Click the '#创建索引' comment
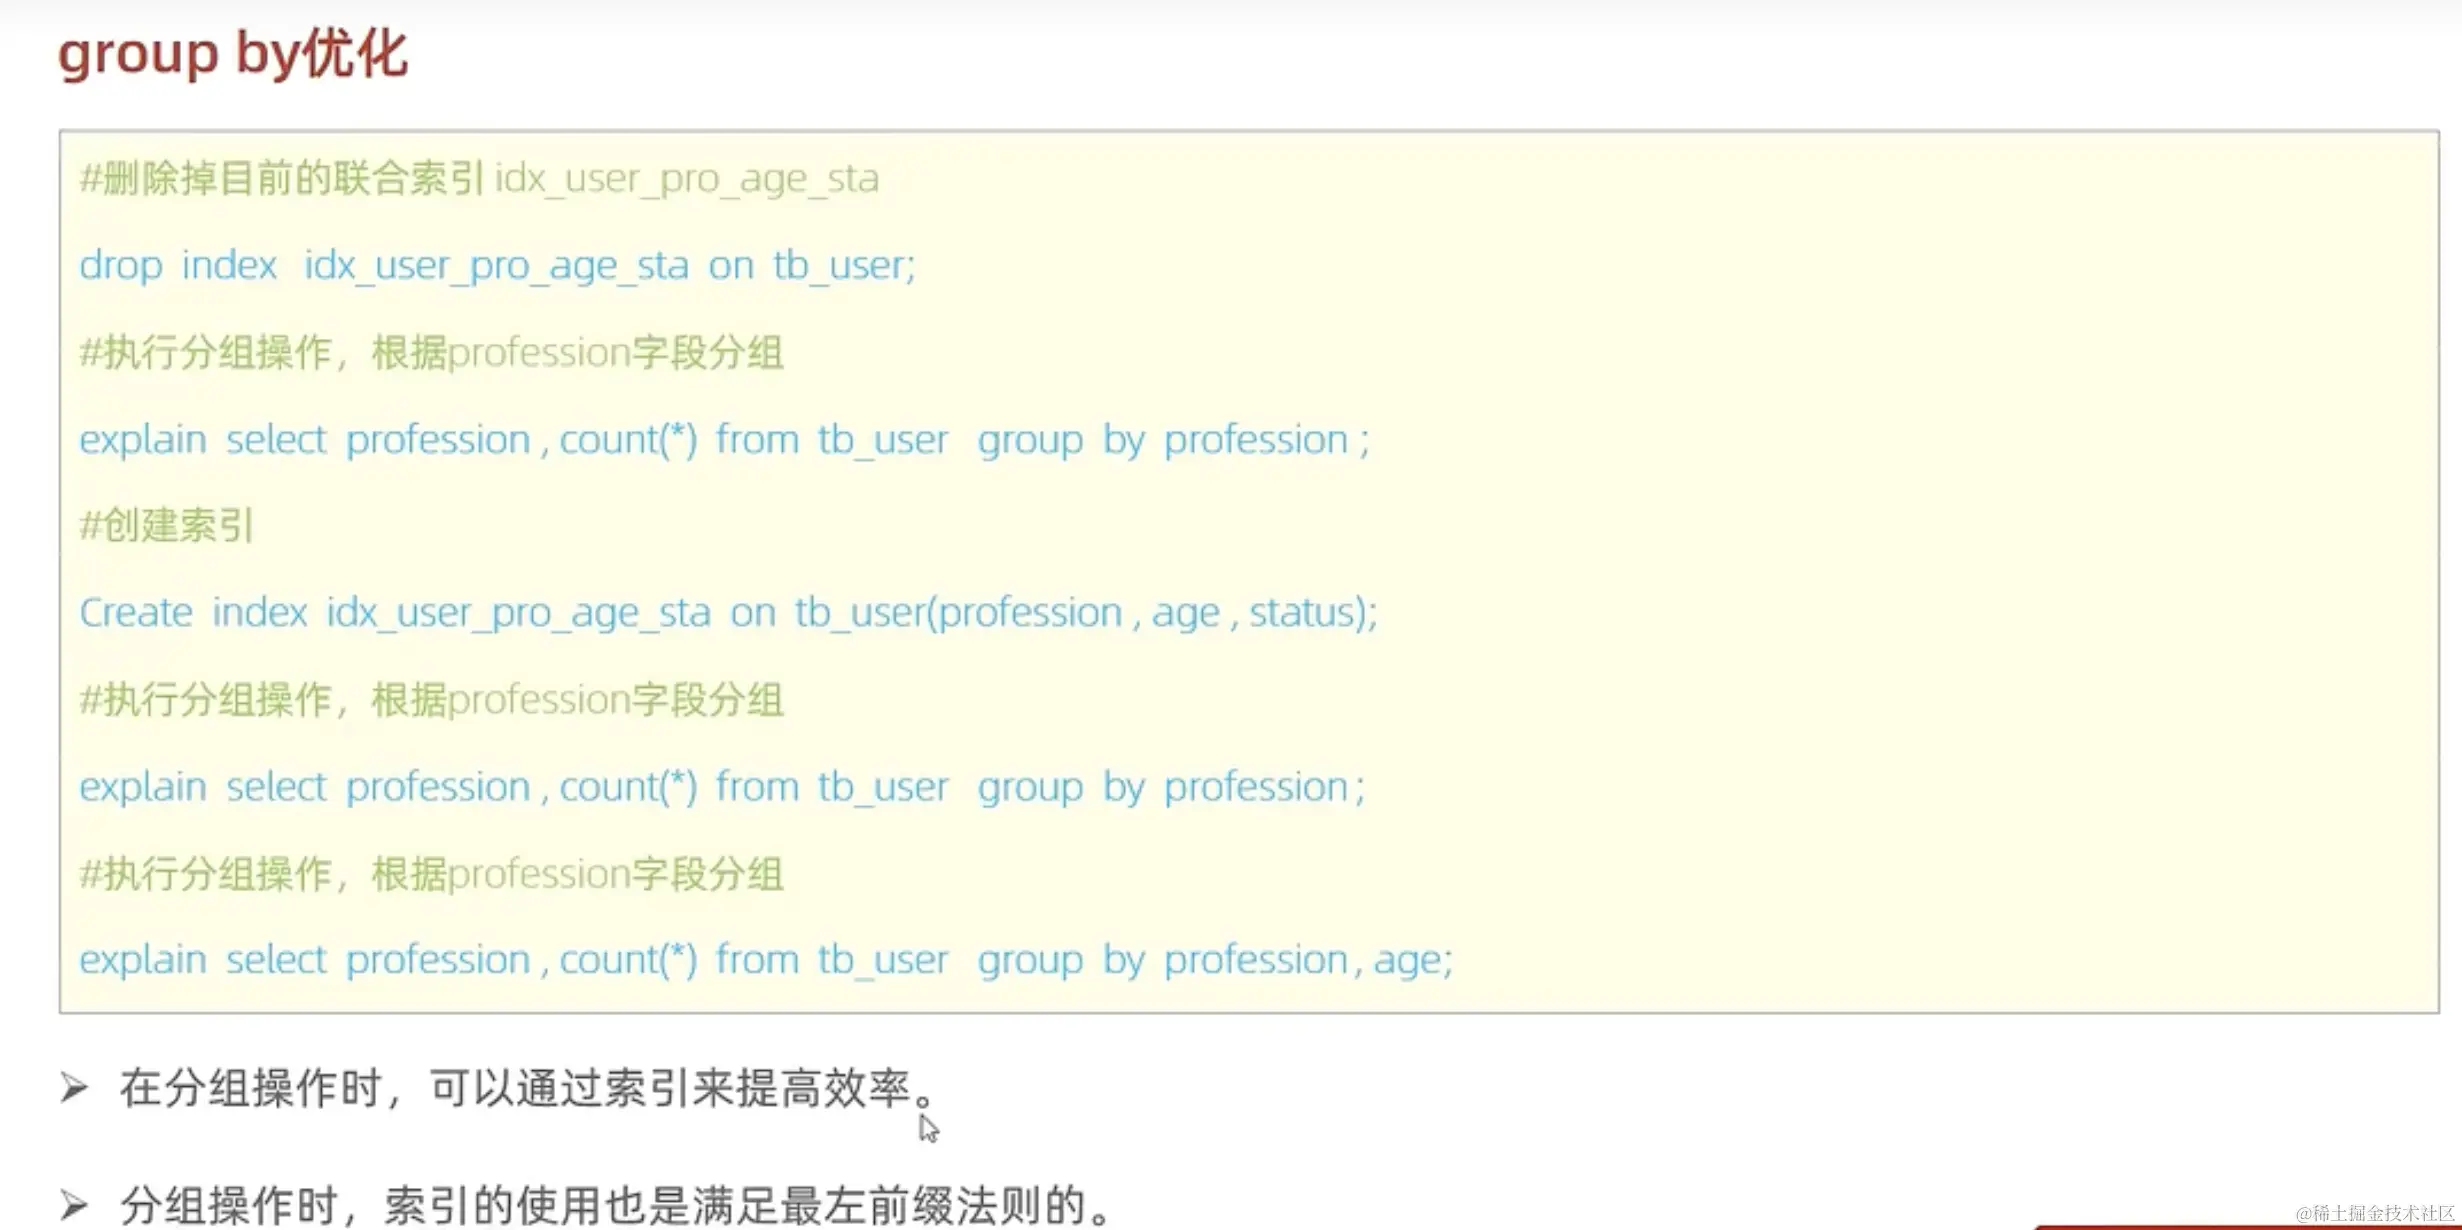Image resolution: width=2462 pixels, height=1230 pixels. click(167, 526)
